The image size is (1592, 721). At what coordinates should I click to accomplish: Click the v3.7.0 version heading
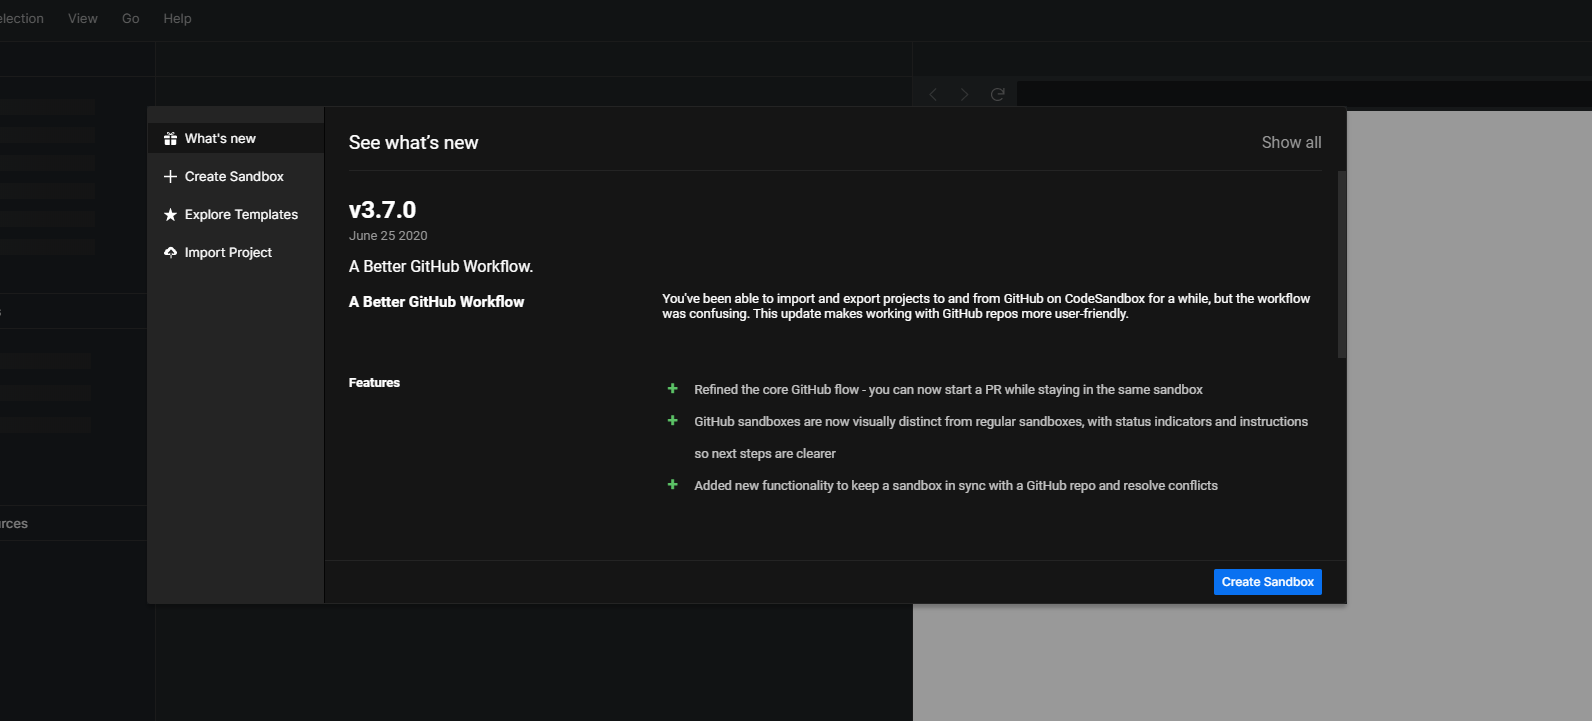pyautogui.click(x=382, y=210)
